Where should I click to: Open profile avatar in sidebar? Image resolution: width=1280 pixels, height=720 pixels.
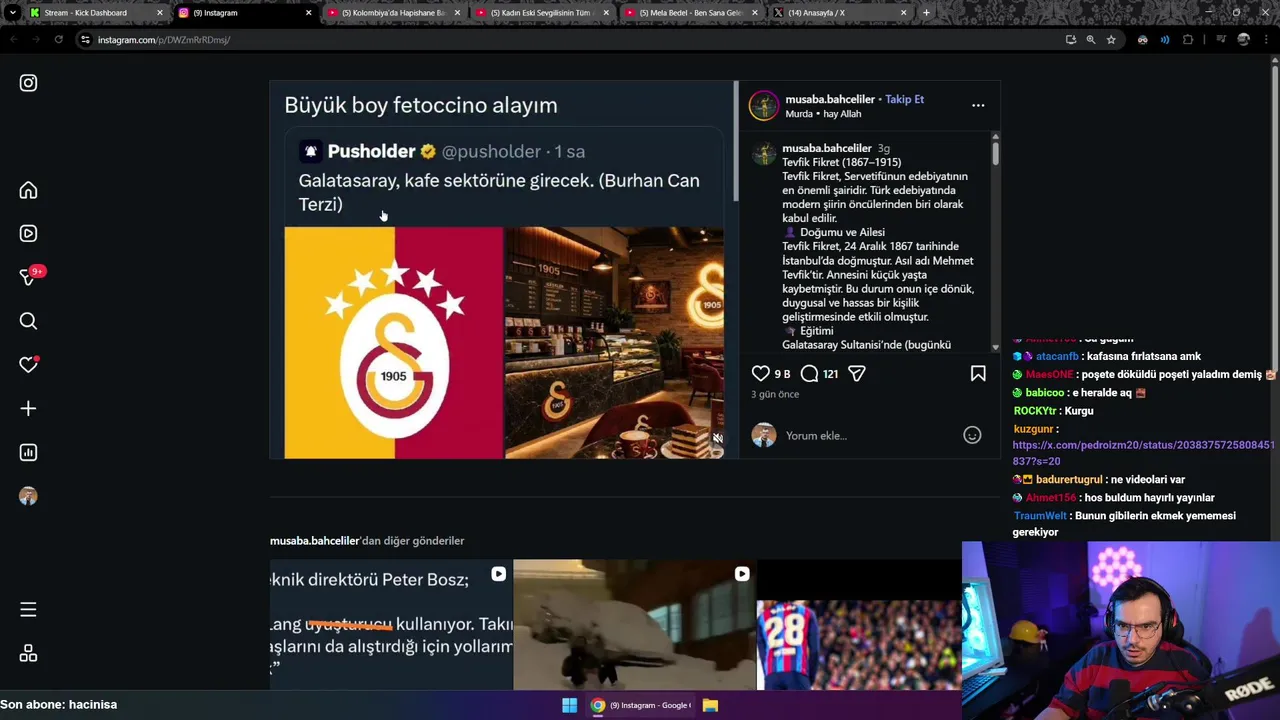28,496
